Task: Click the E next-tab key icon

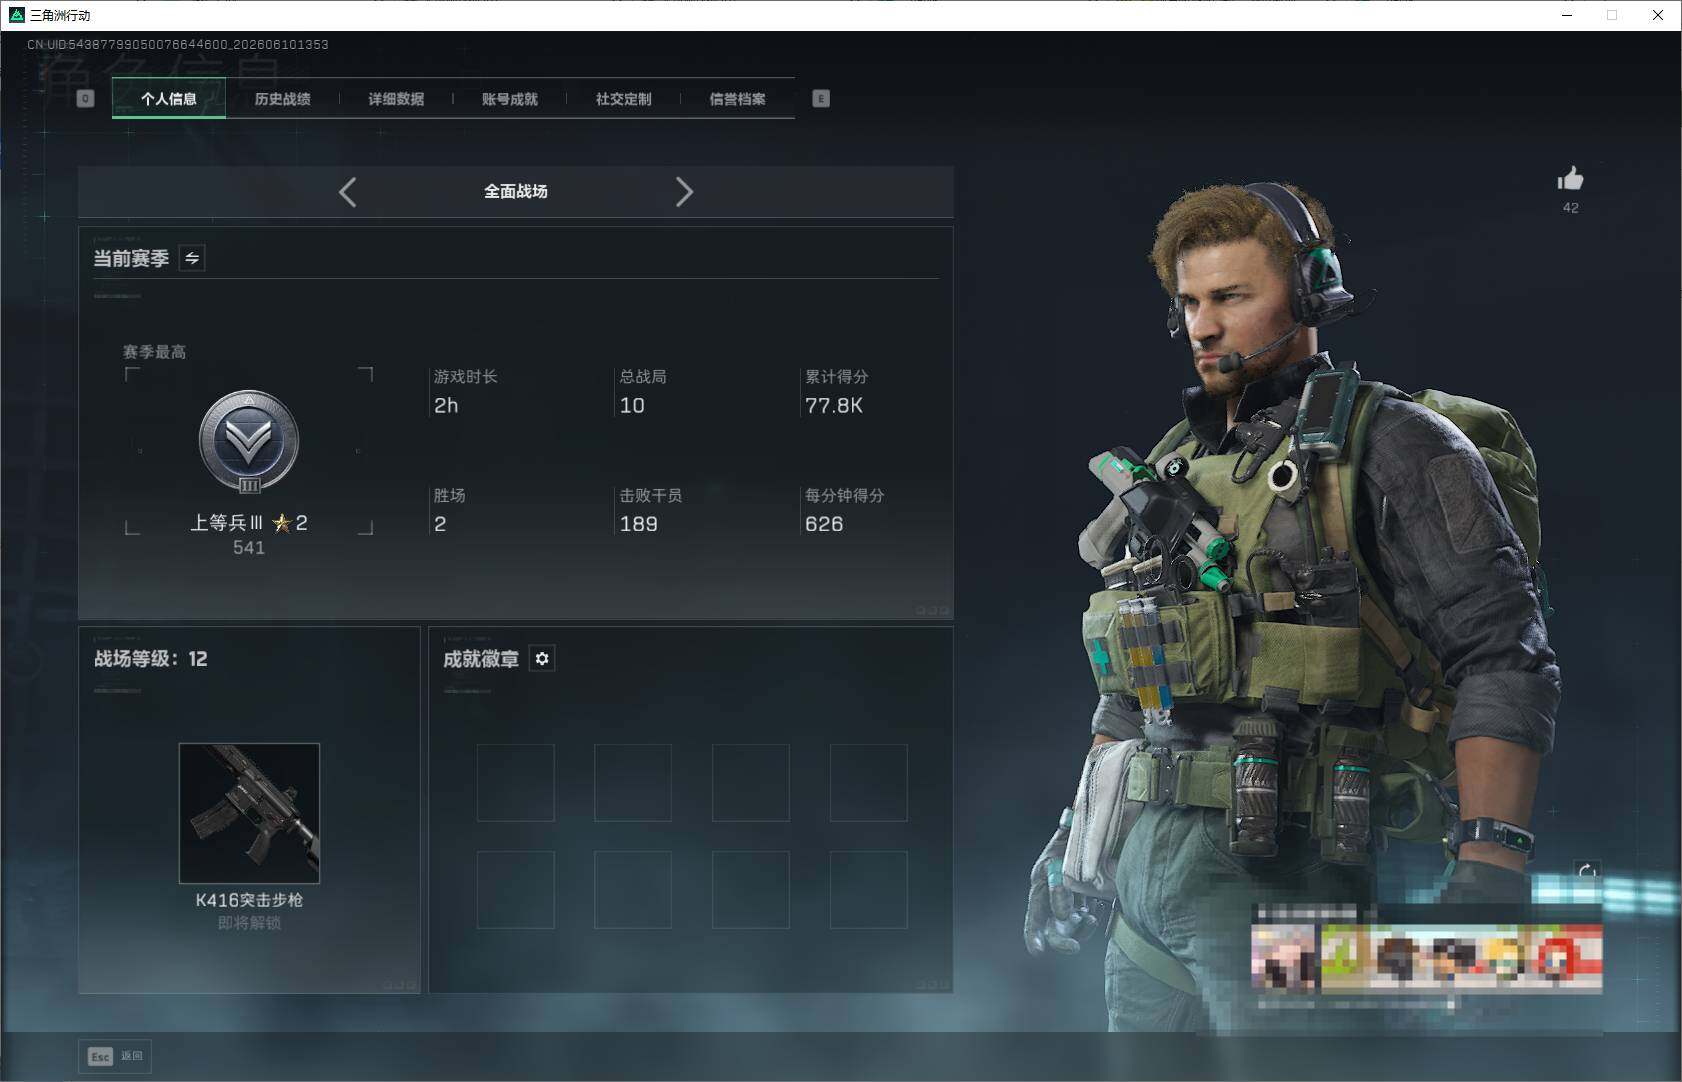Action: pos(821,98)
